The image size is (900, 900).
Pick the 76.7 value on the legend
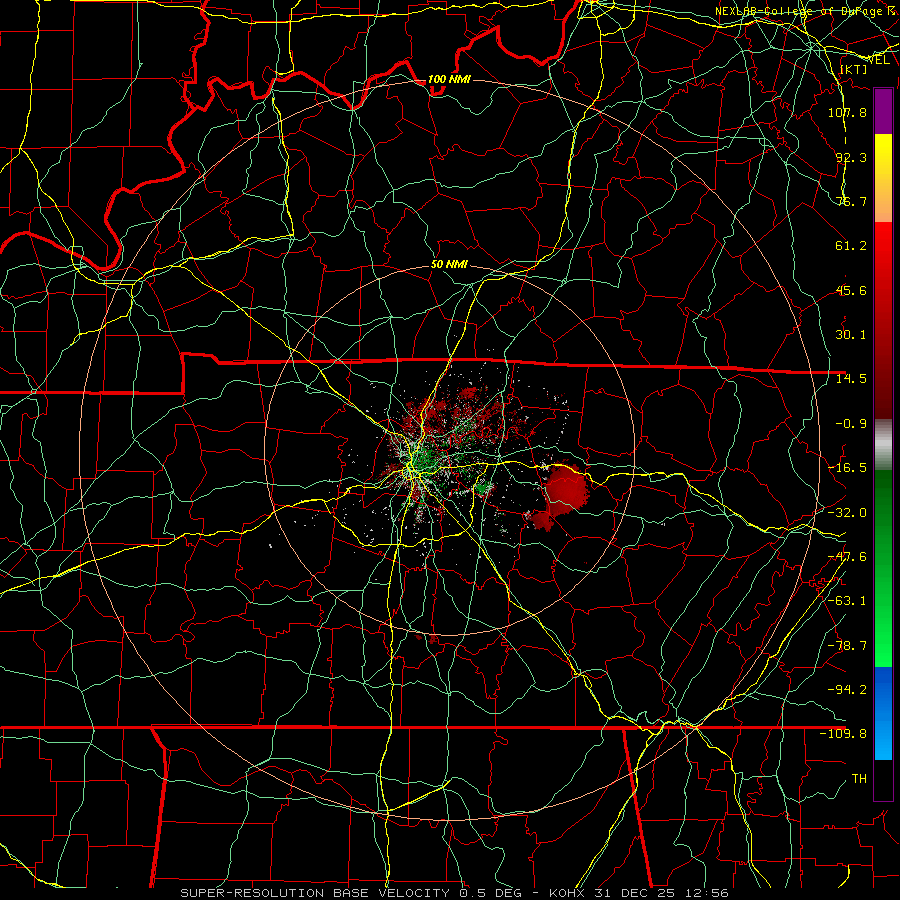pos(851,201)
